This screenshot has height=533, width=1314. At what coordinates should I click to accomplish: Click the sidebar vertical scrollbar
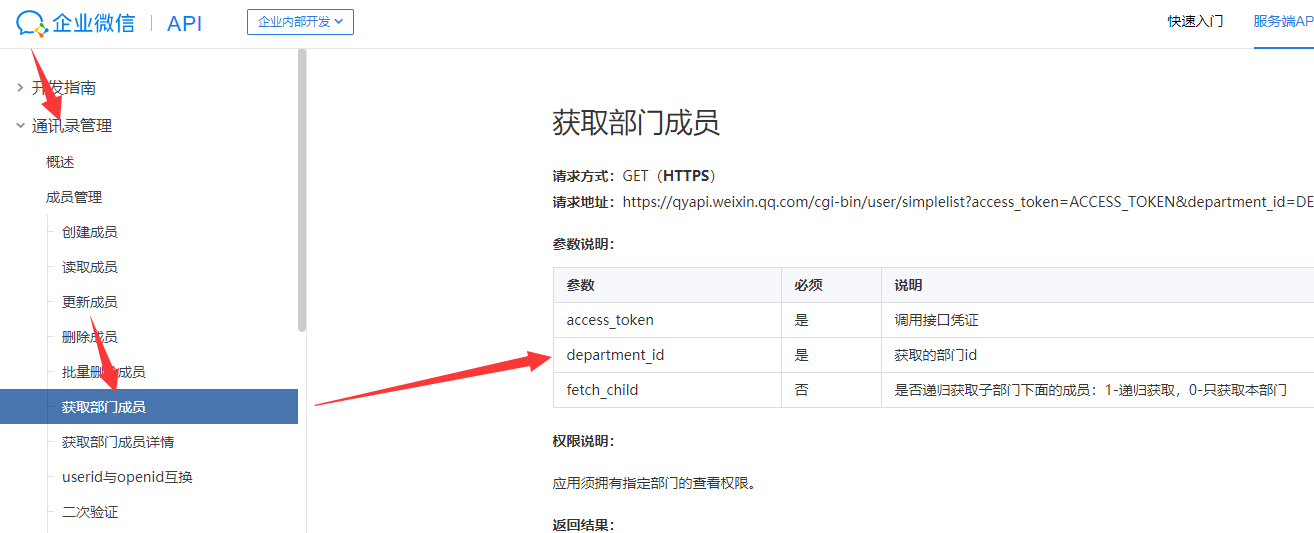(302, 190)
